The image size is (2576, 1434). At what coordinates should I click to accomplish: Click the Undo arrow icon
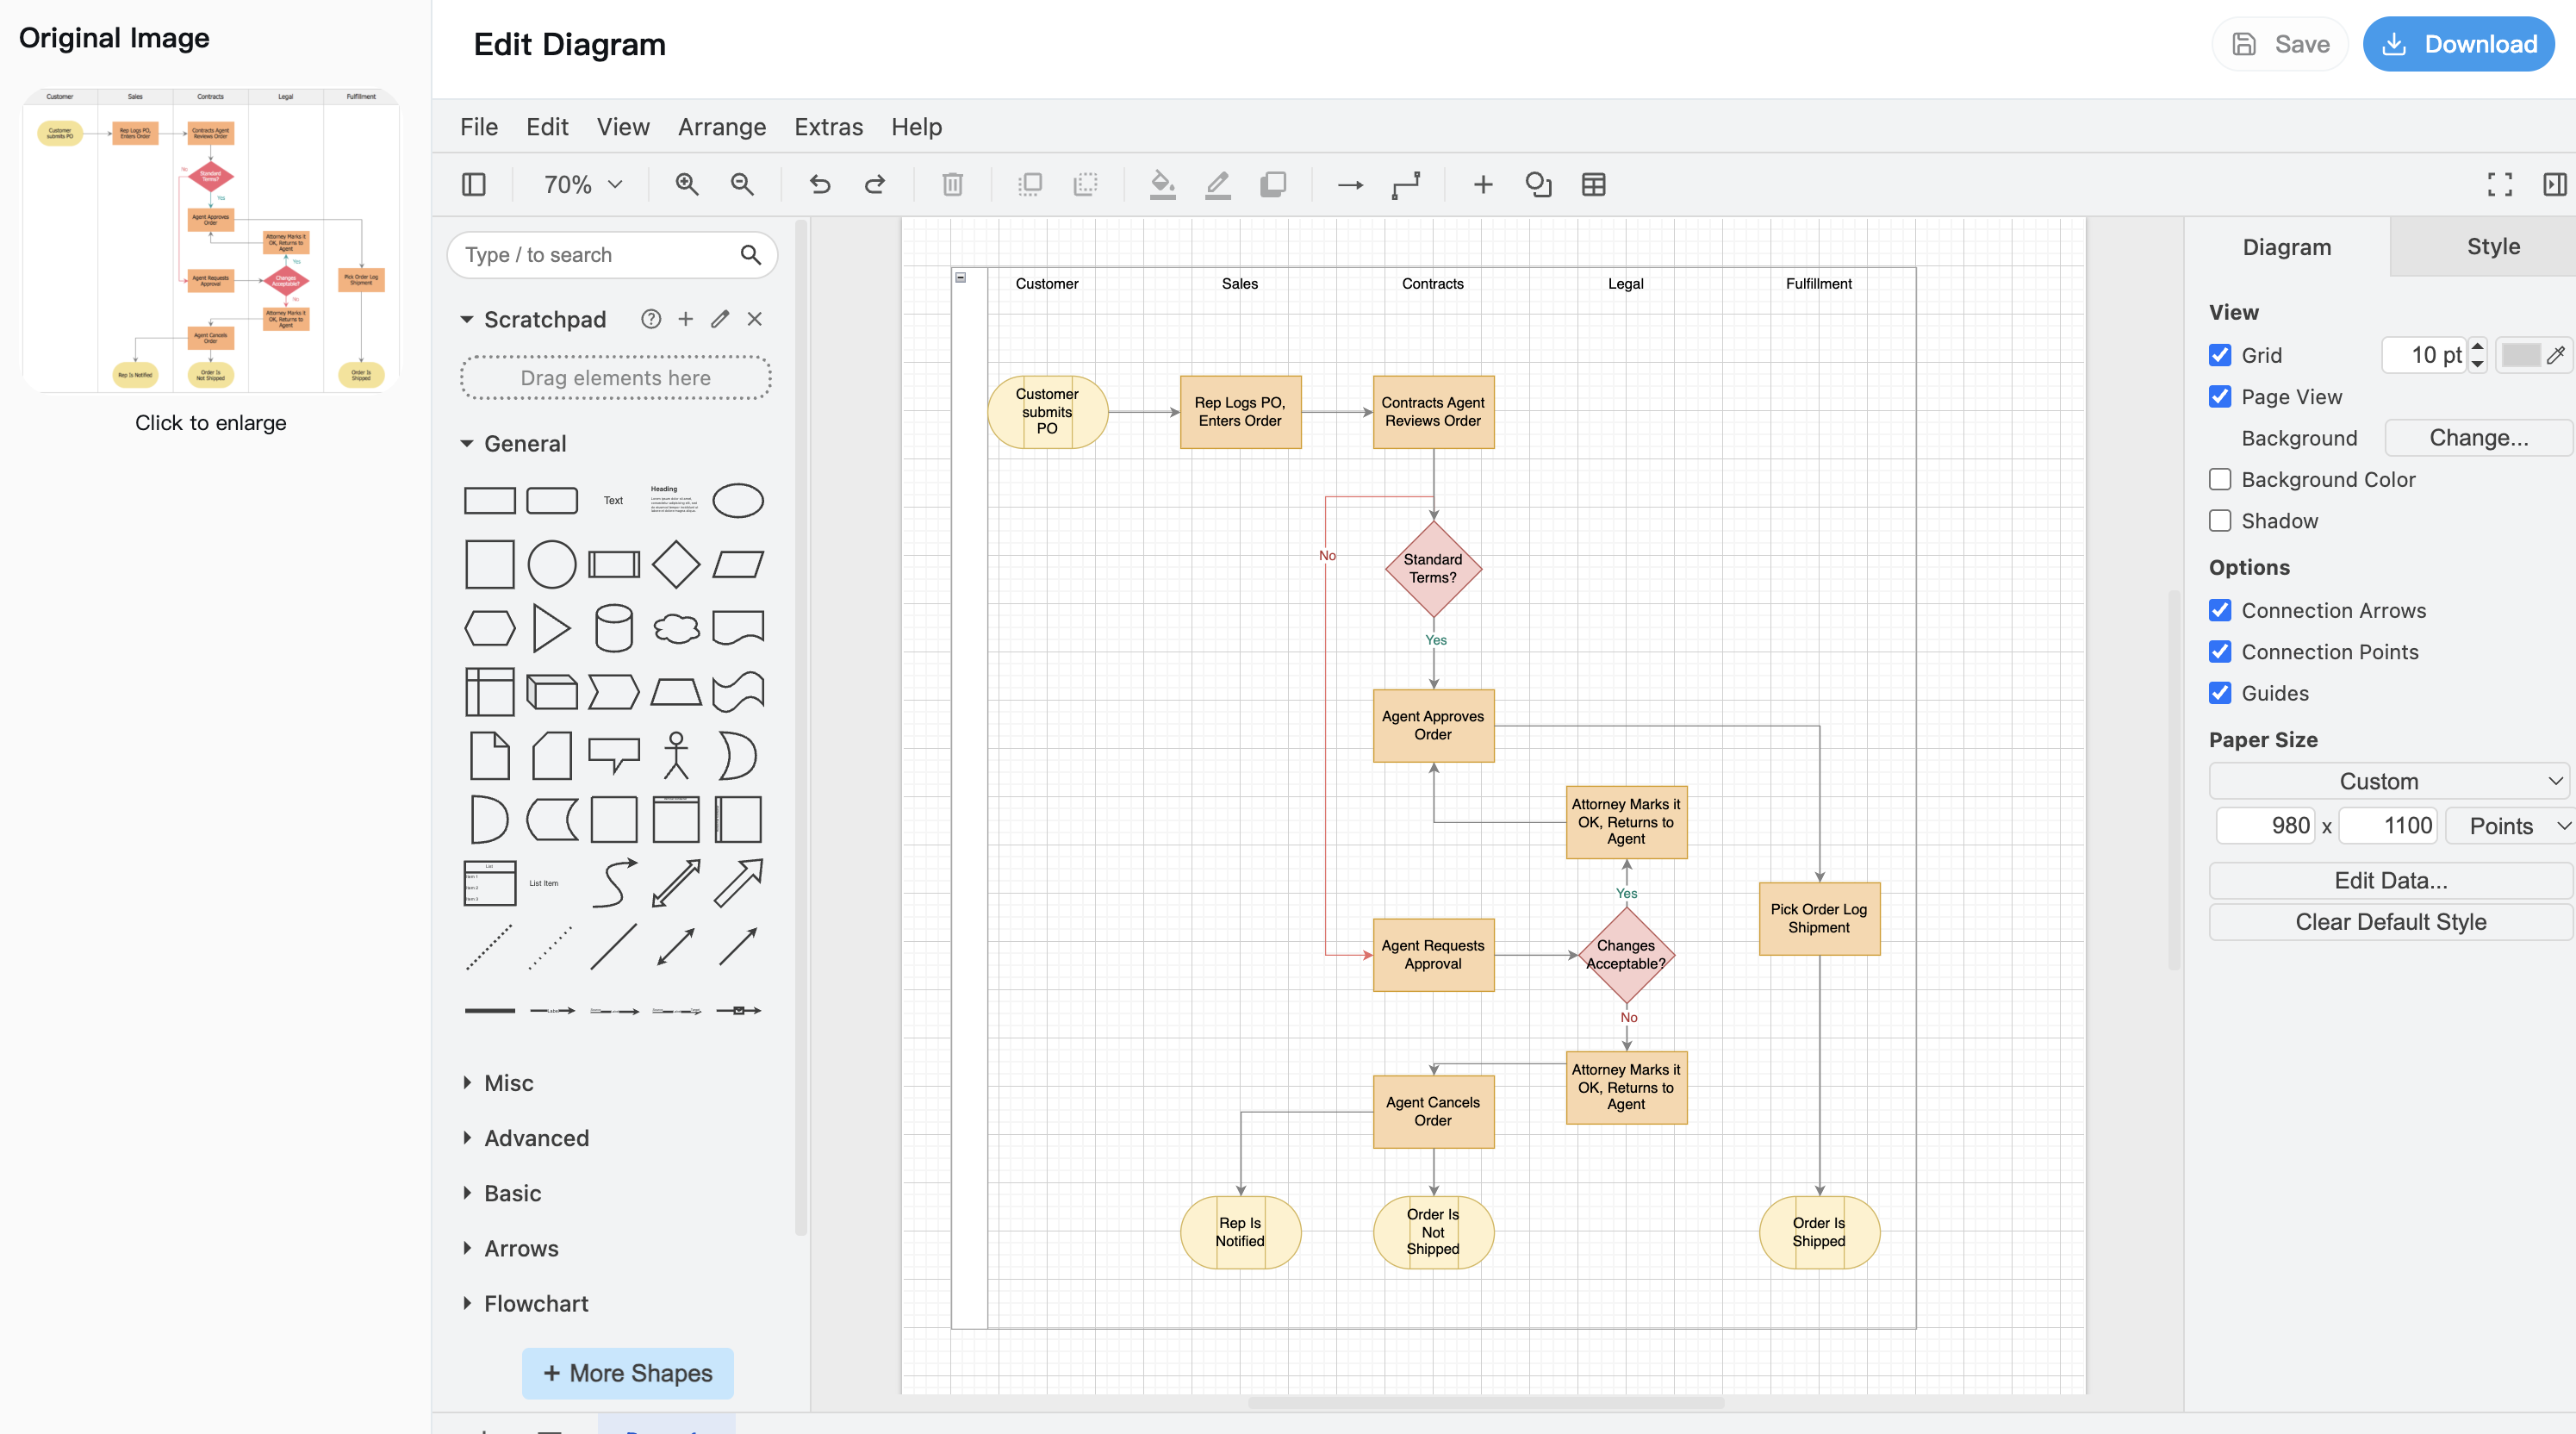[x=820, y=184]
